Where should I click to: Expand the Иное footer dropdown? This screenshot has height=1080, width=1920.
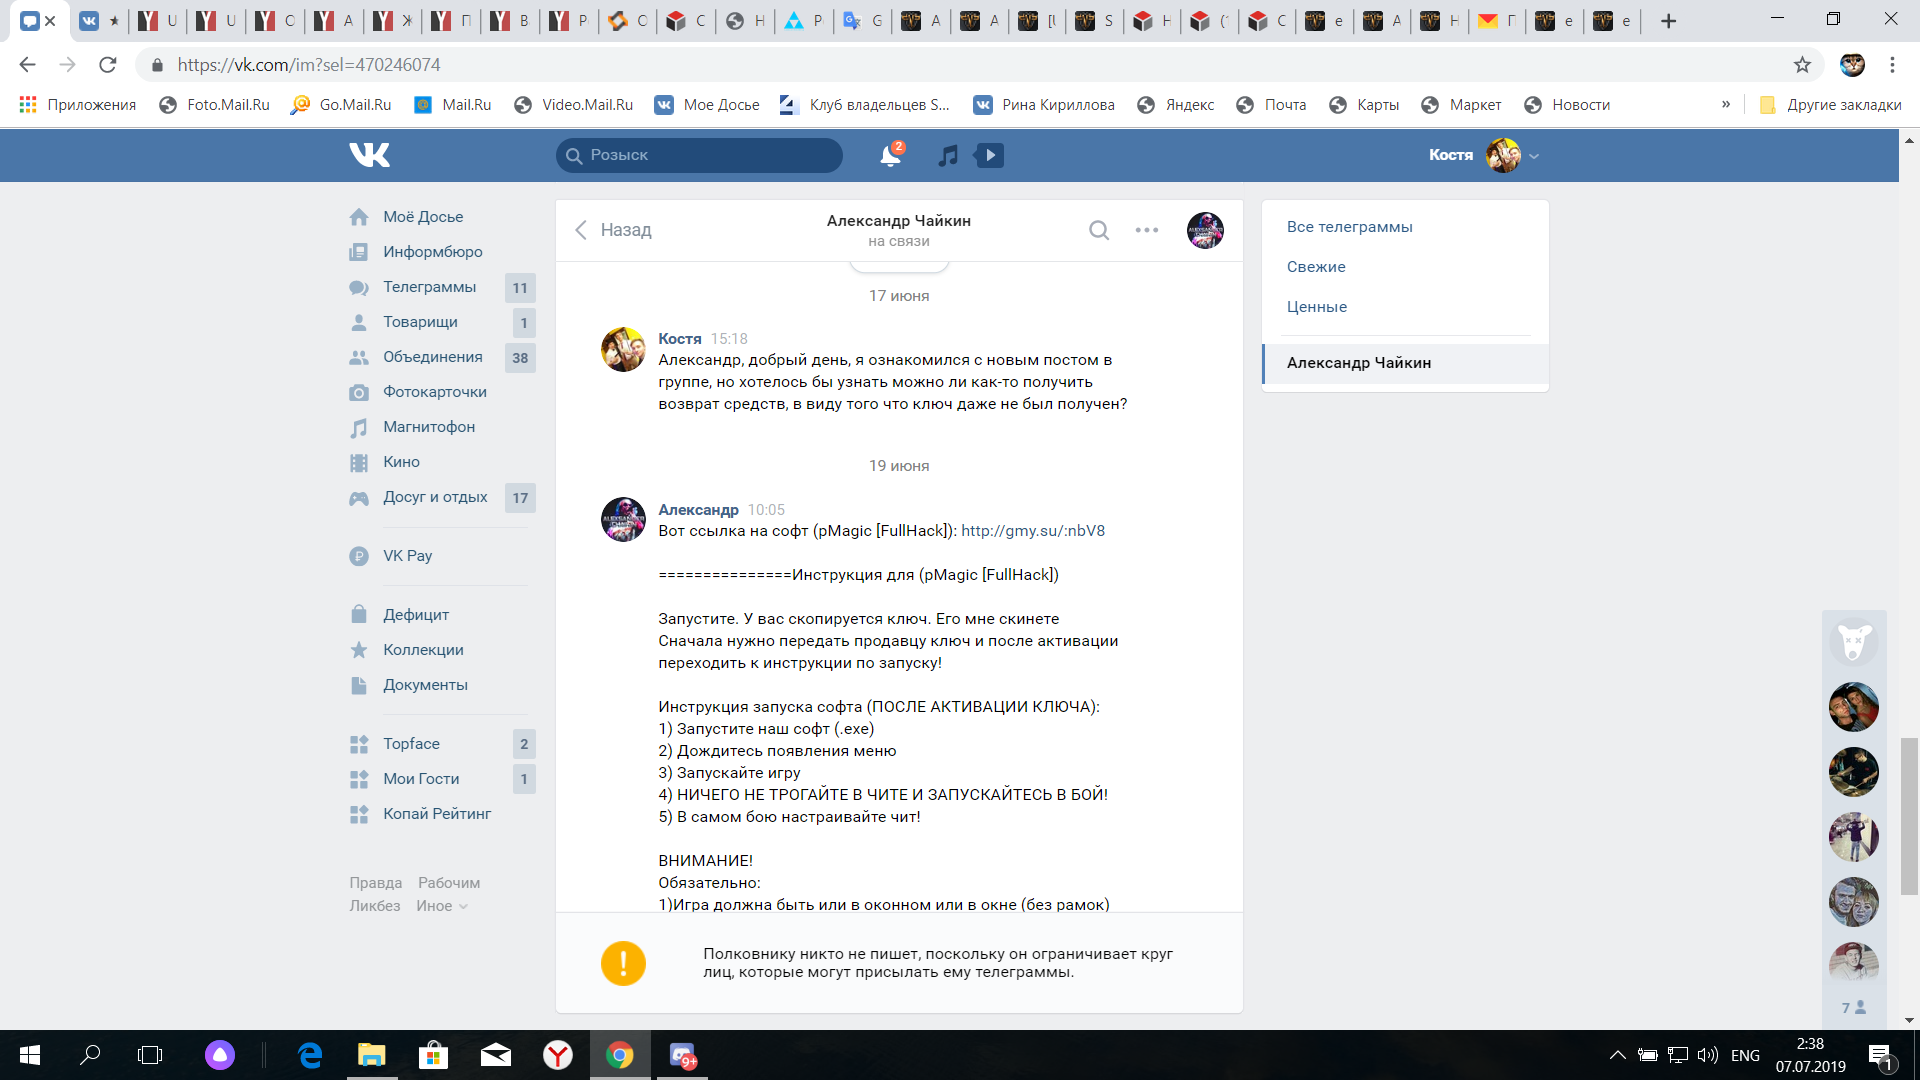point(442,906)
